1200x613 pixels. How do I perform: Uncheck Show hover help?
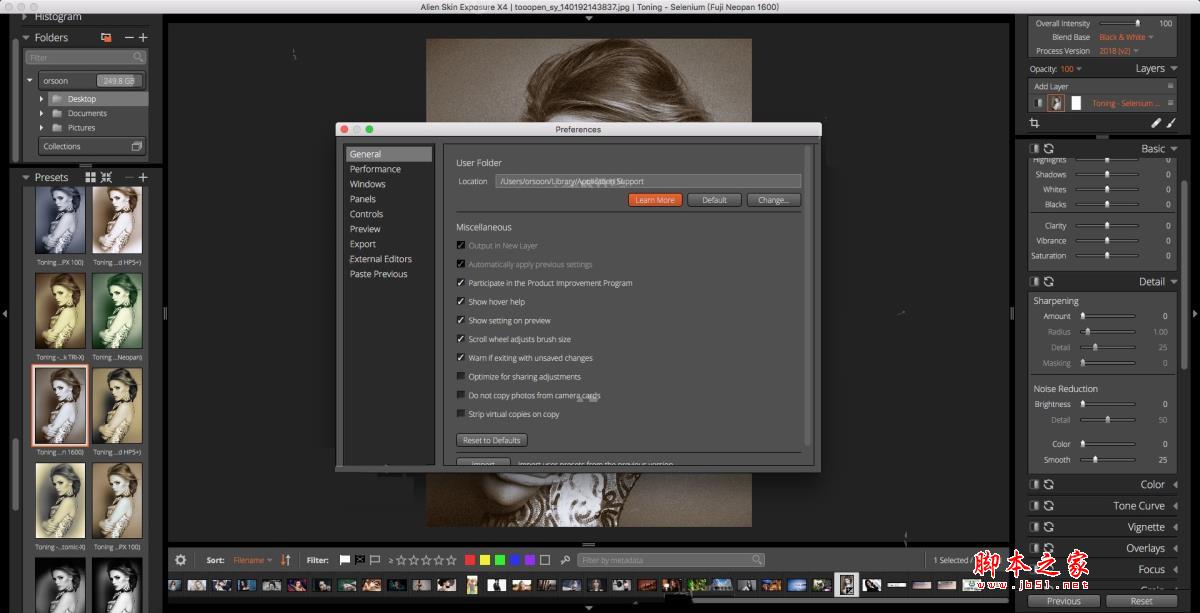(x=461, y=302)
